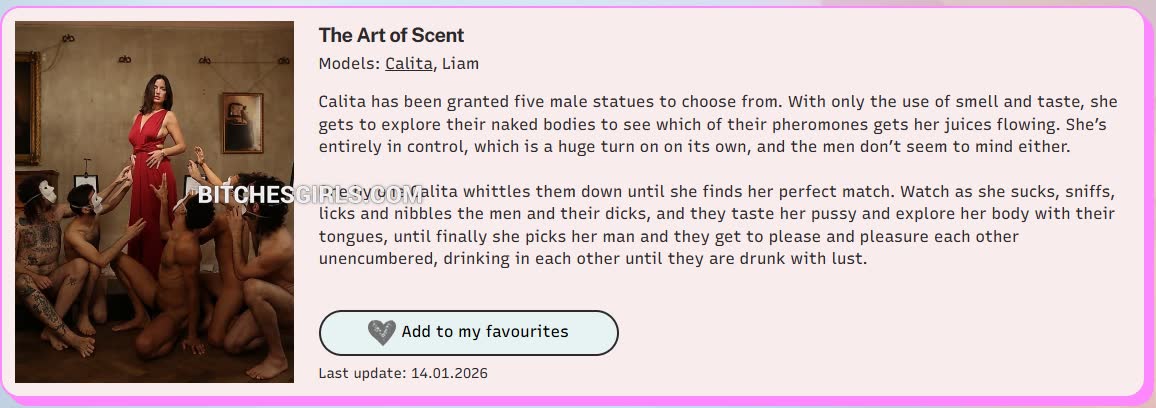Select the date 14.01.2026
The width and height of the screenshot is (1156, 408).
tap(449, 373)
